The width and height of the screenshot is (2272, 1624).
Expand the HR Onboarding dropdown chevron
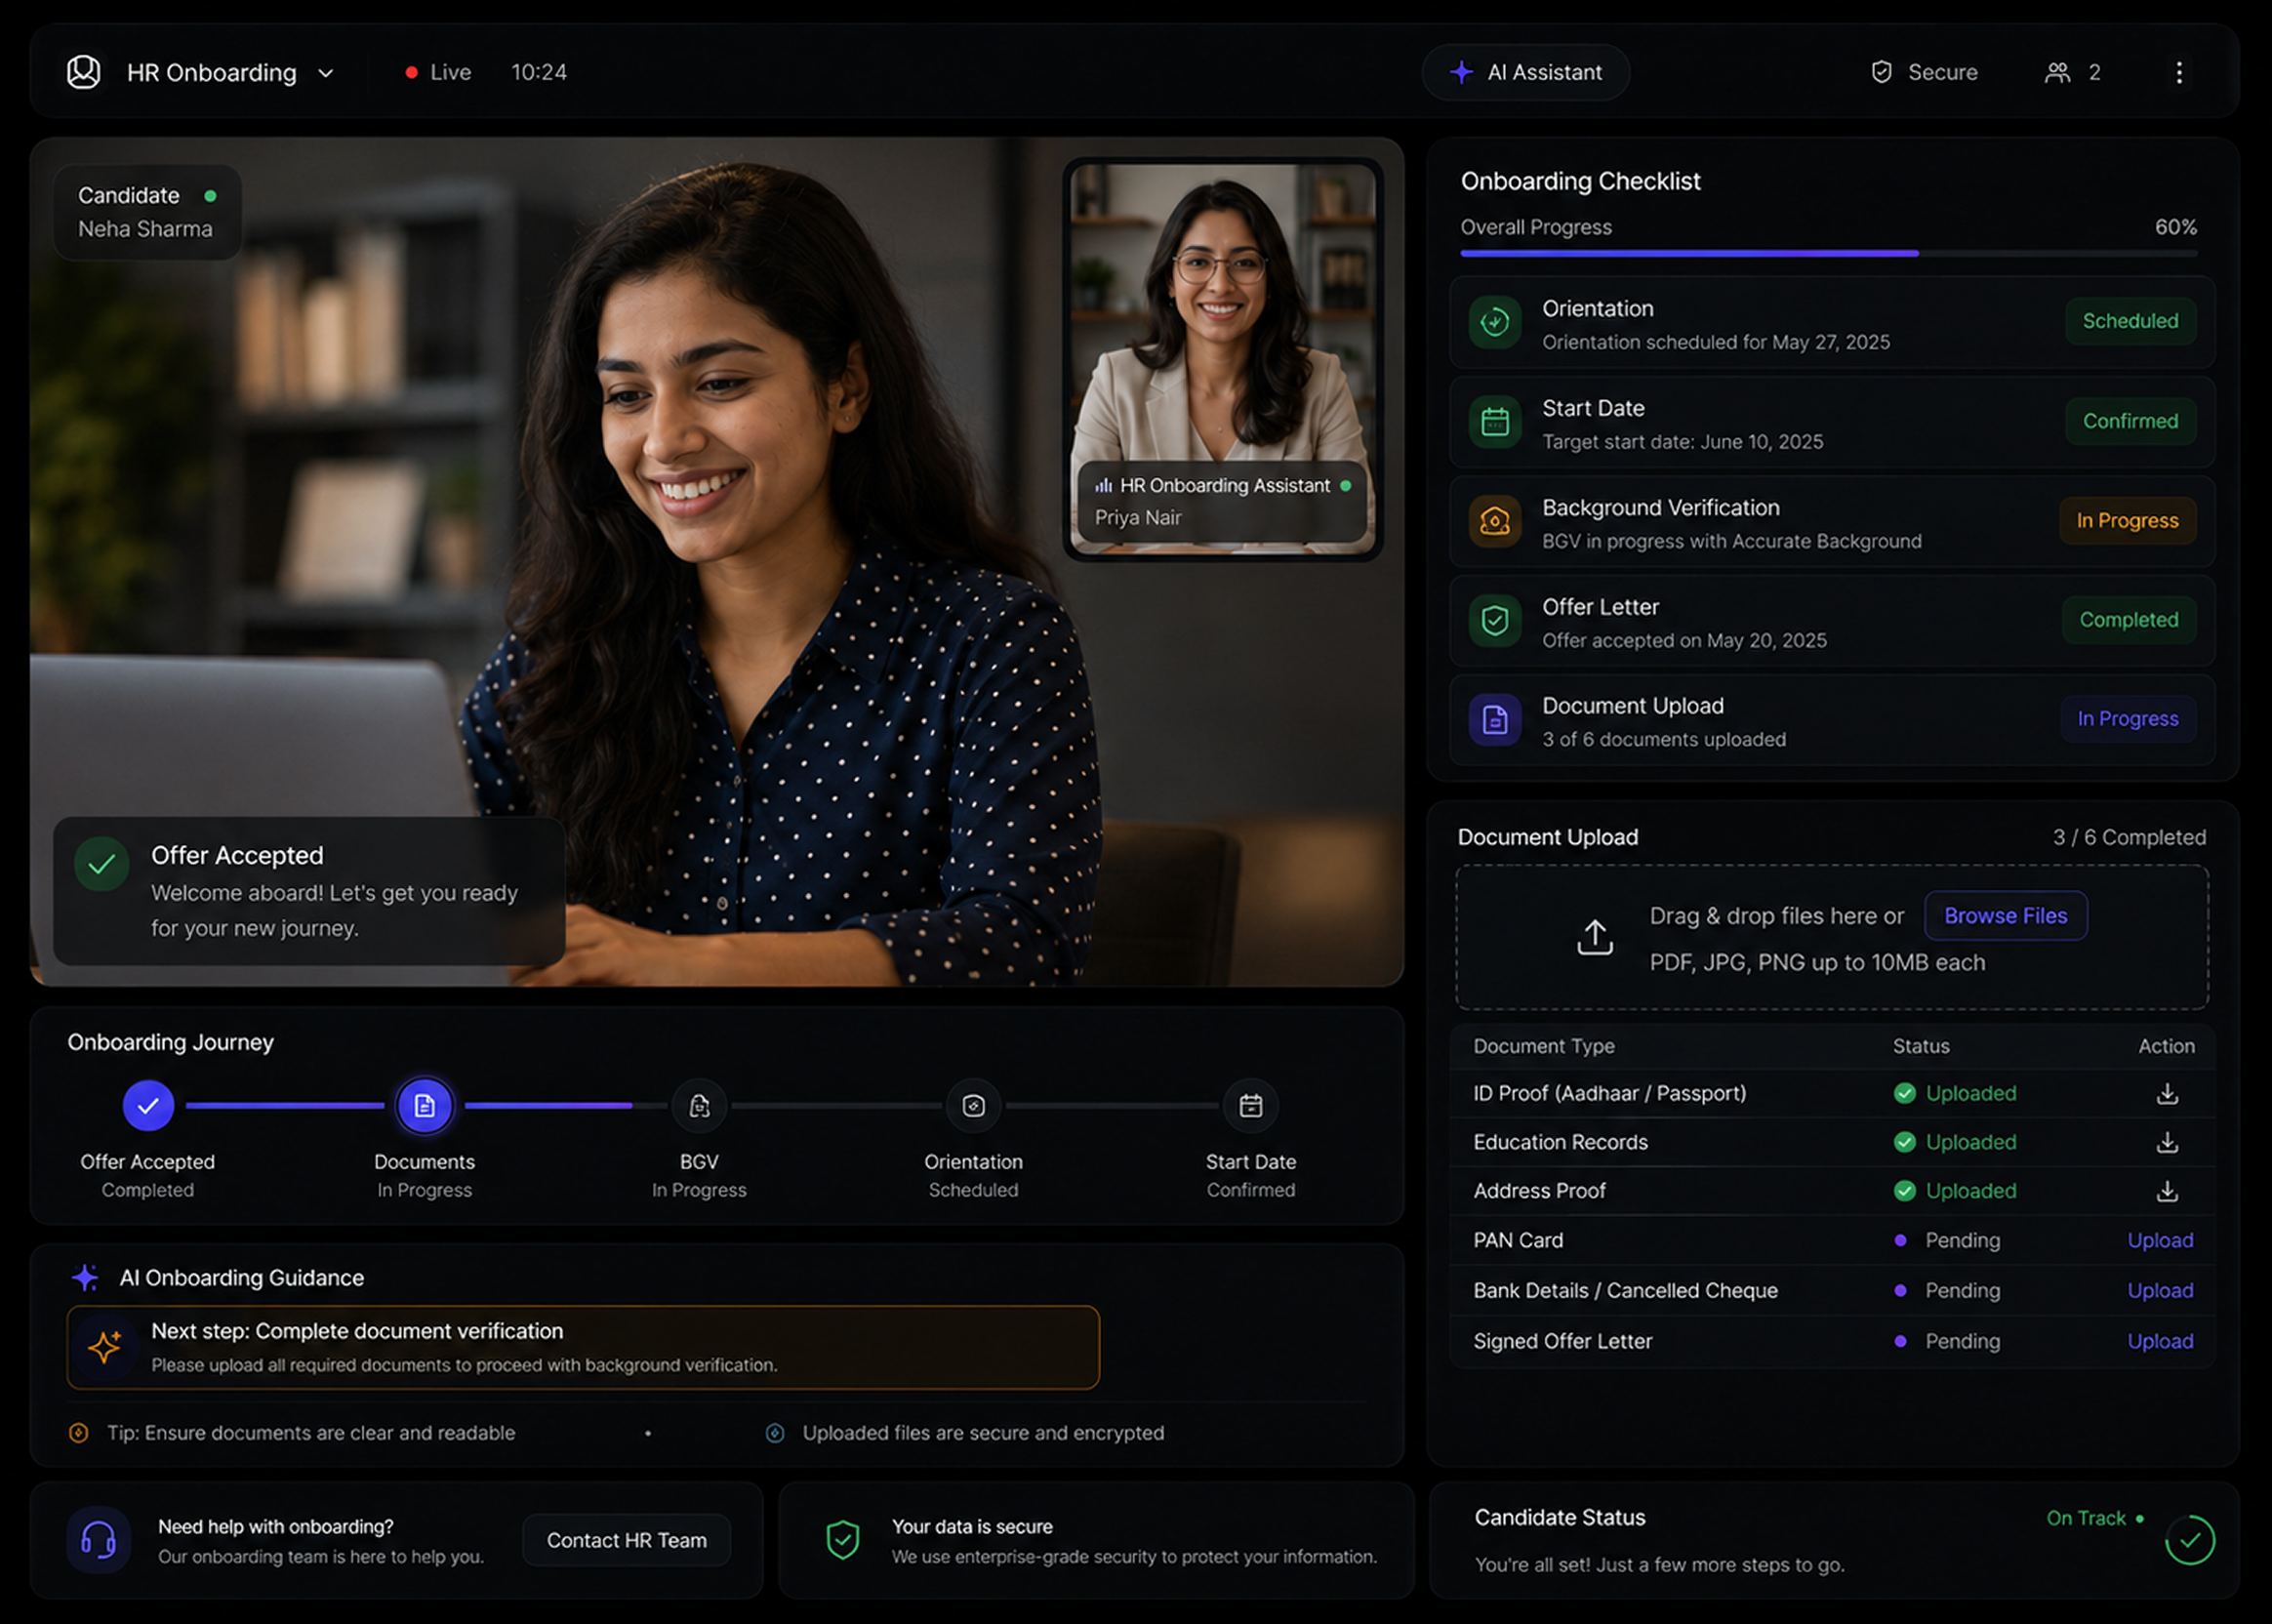point(326,73)
